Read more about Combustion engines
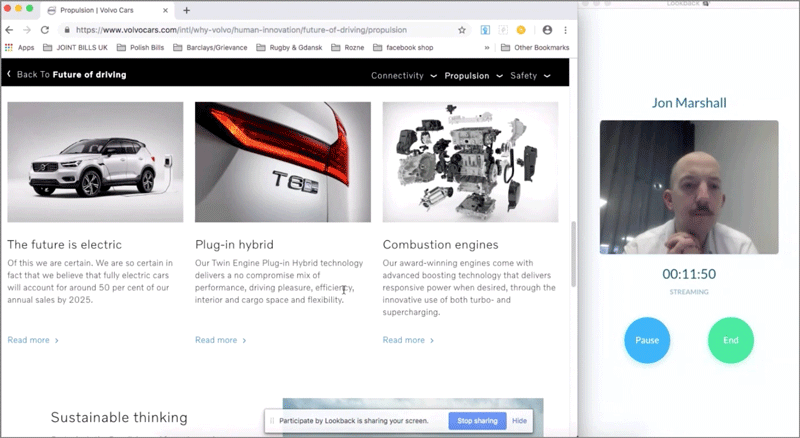Viewport: 800px width, 438px height. pos(409,340)
